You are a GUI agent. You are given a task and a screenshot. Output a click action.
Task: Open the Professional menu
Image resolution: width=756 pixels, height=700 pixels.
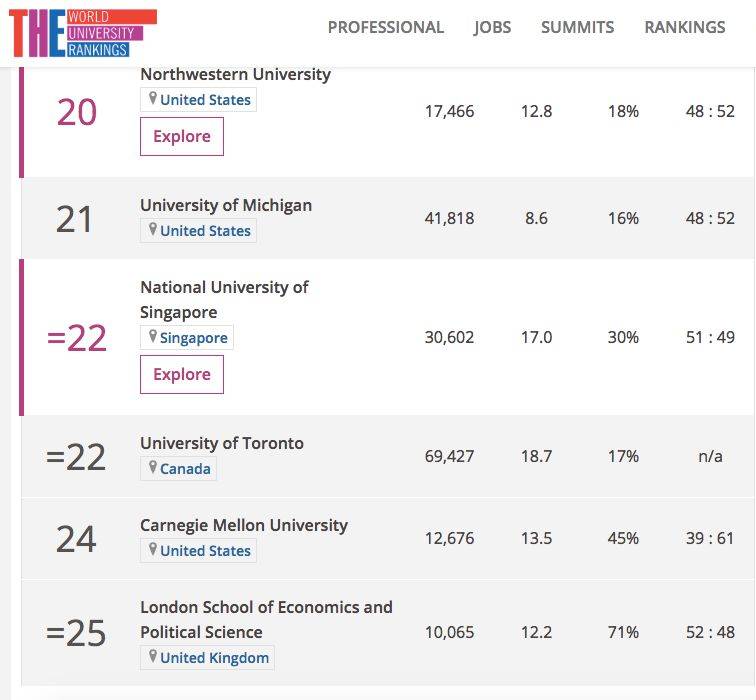point(385,27)
